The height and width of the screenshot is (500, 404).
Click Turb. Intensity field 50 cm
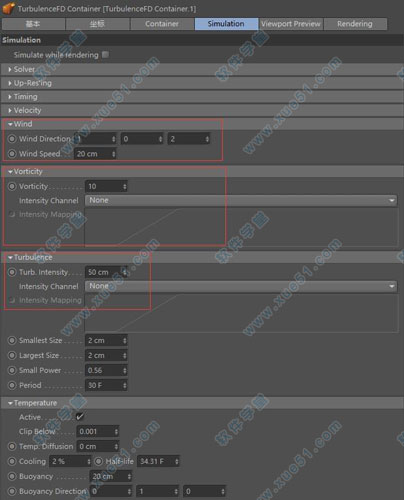pos(106,272)
